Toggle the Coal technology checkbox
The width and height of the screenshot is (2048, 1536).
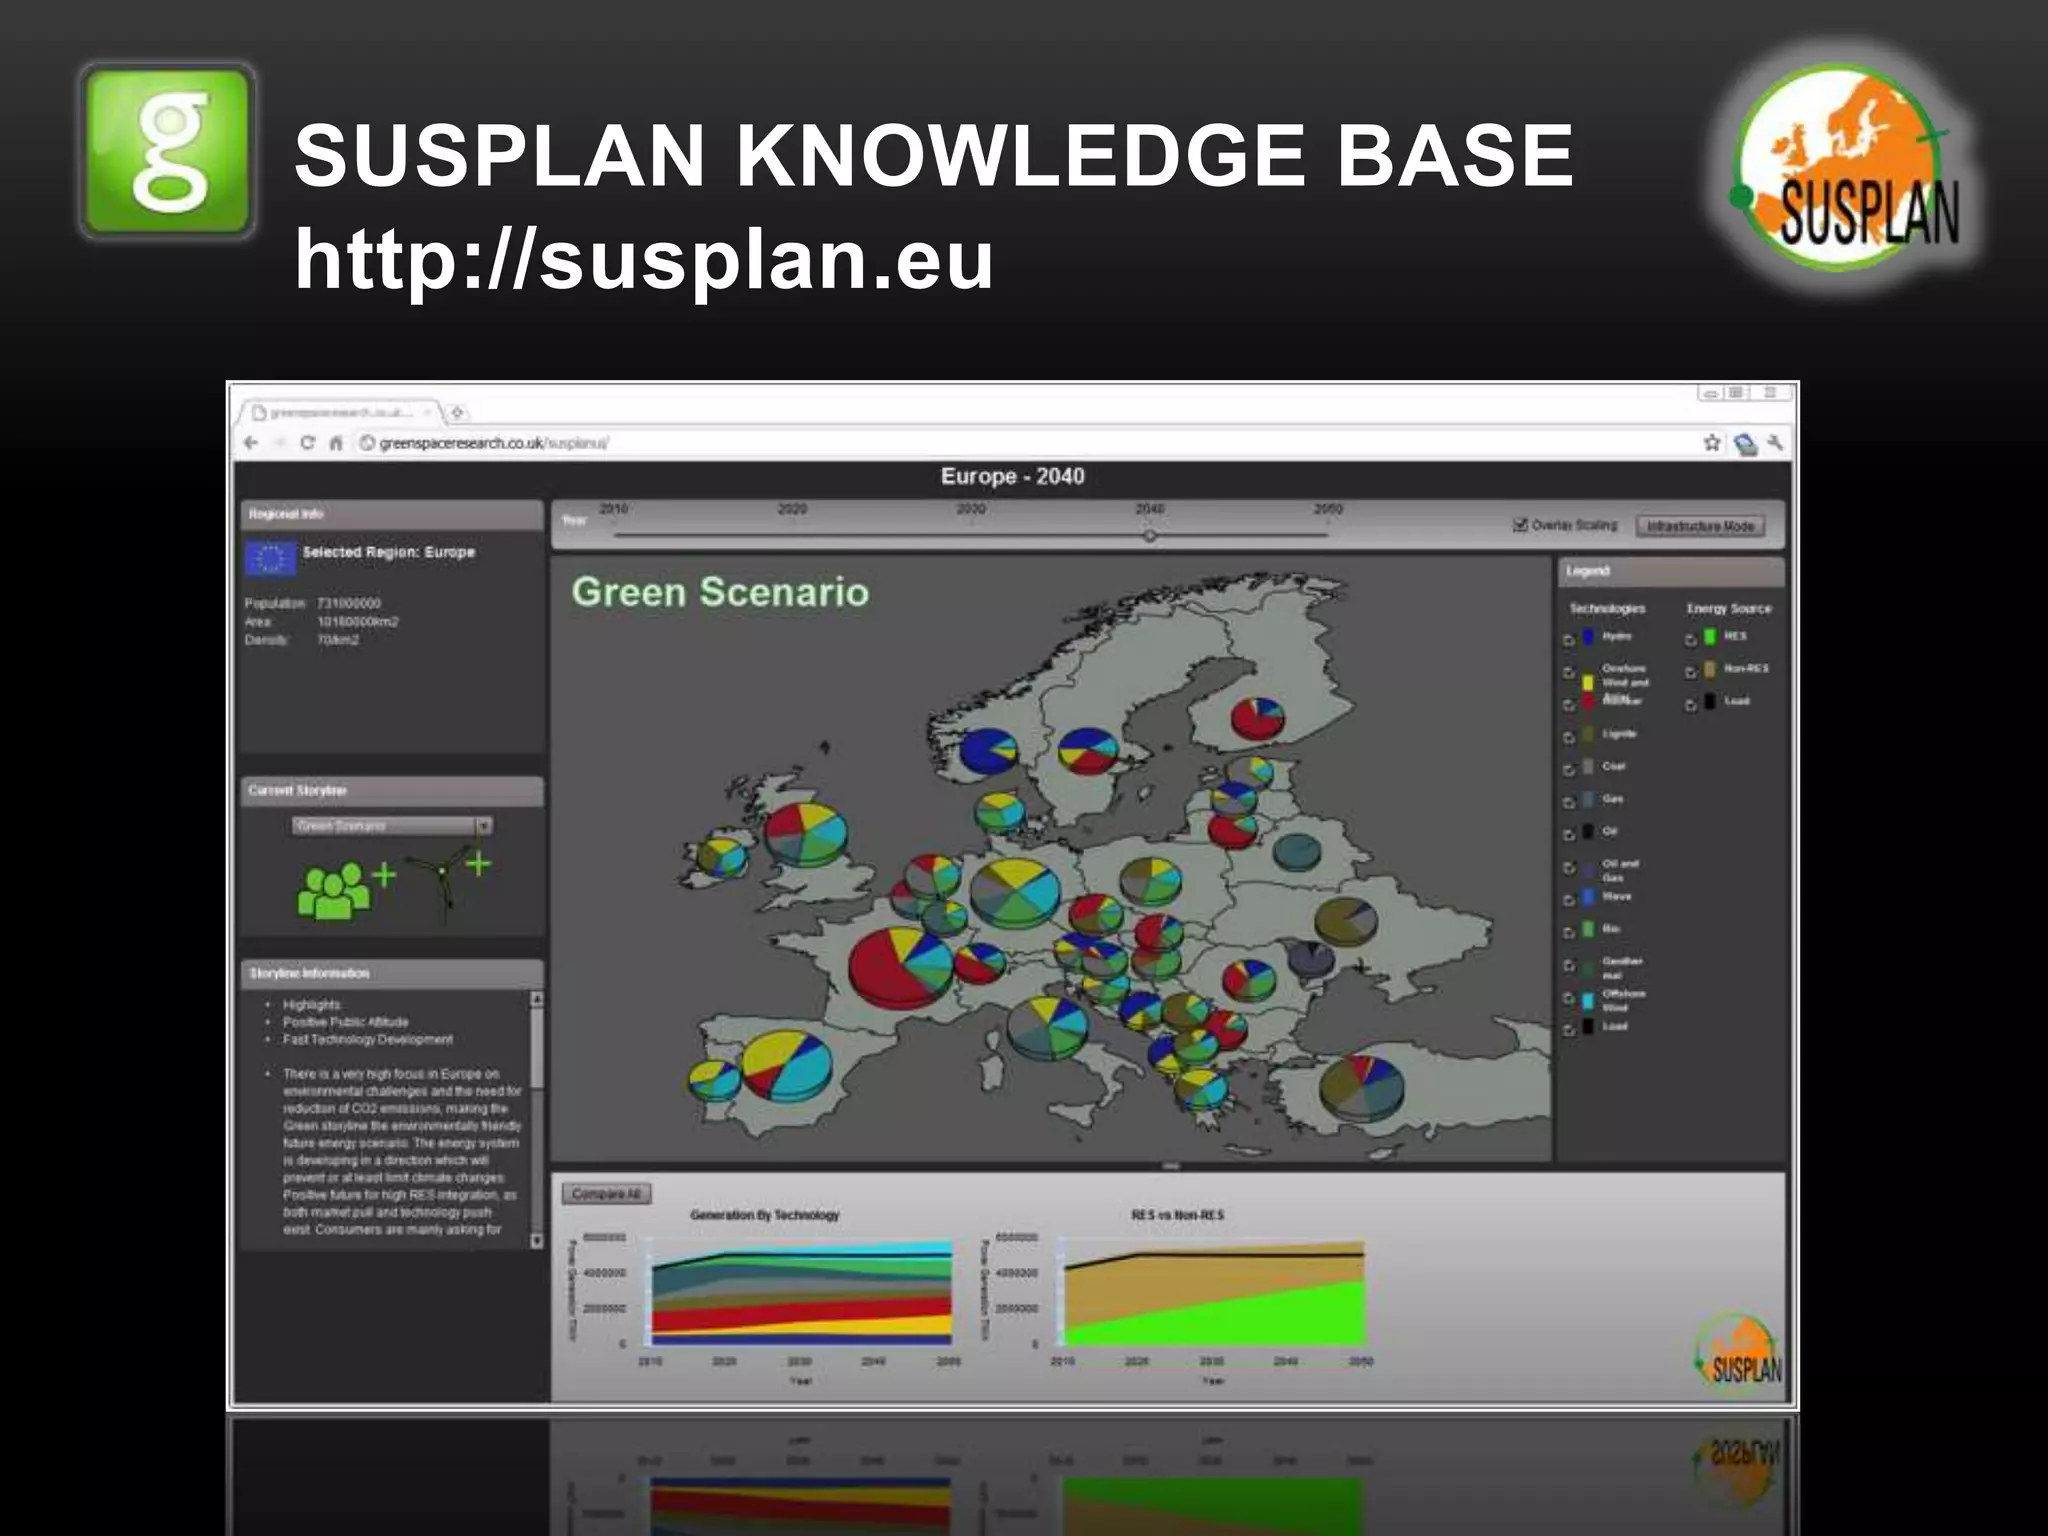point(1568,769)
